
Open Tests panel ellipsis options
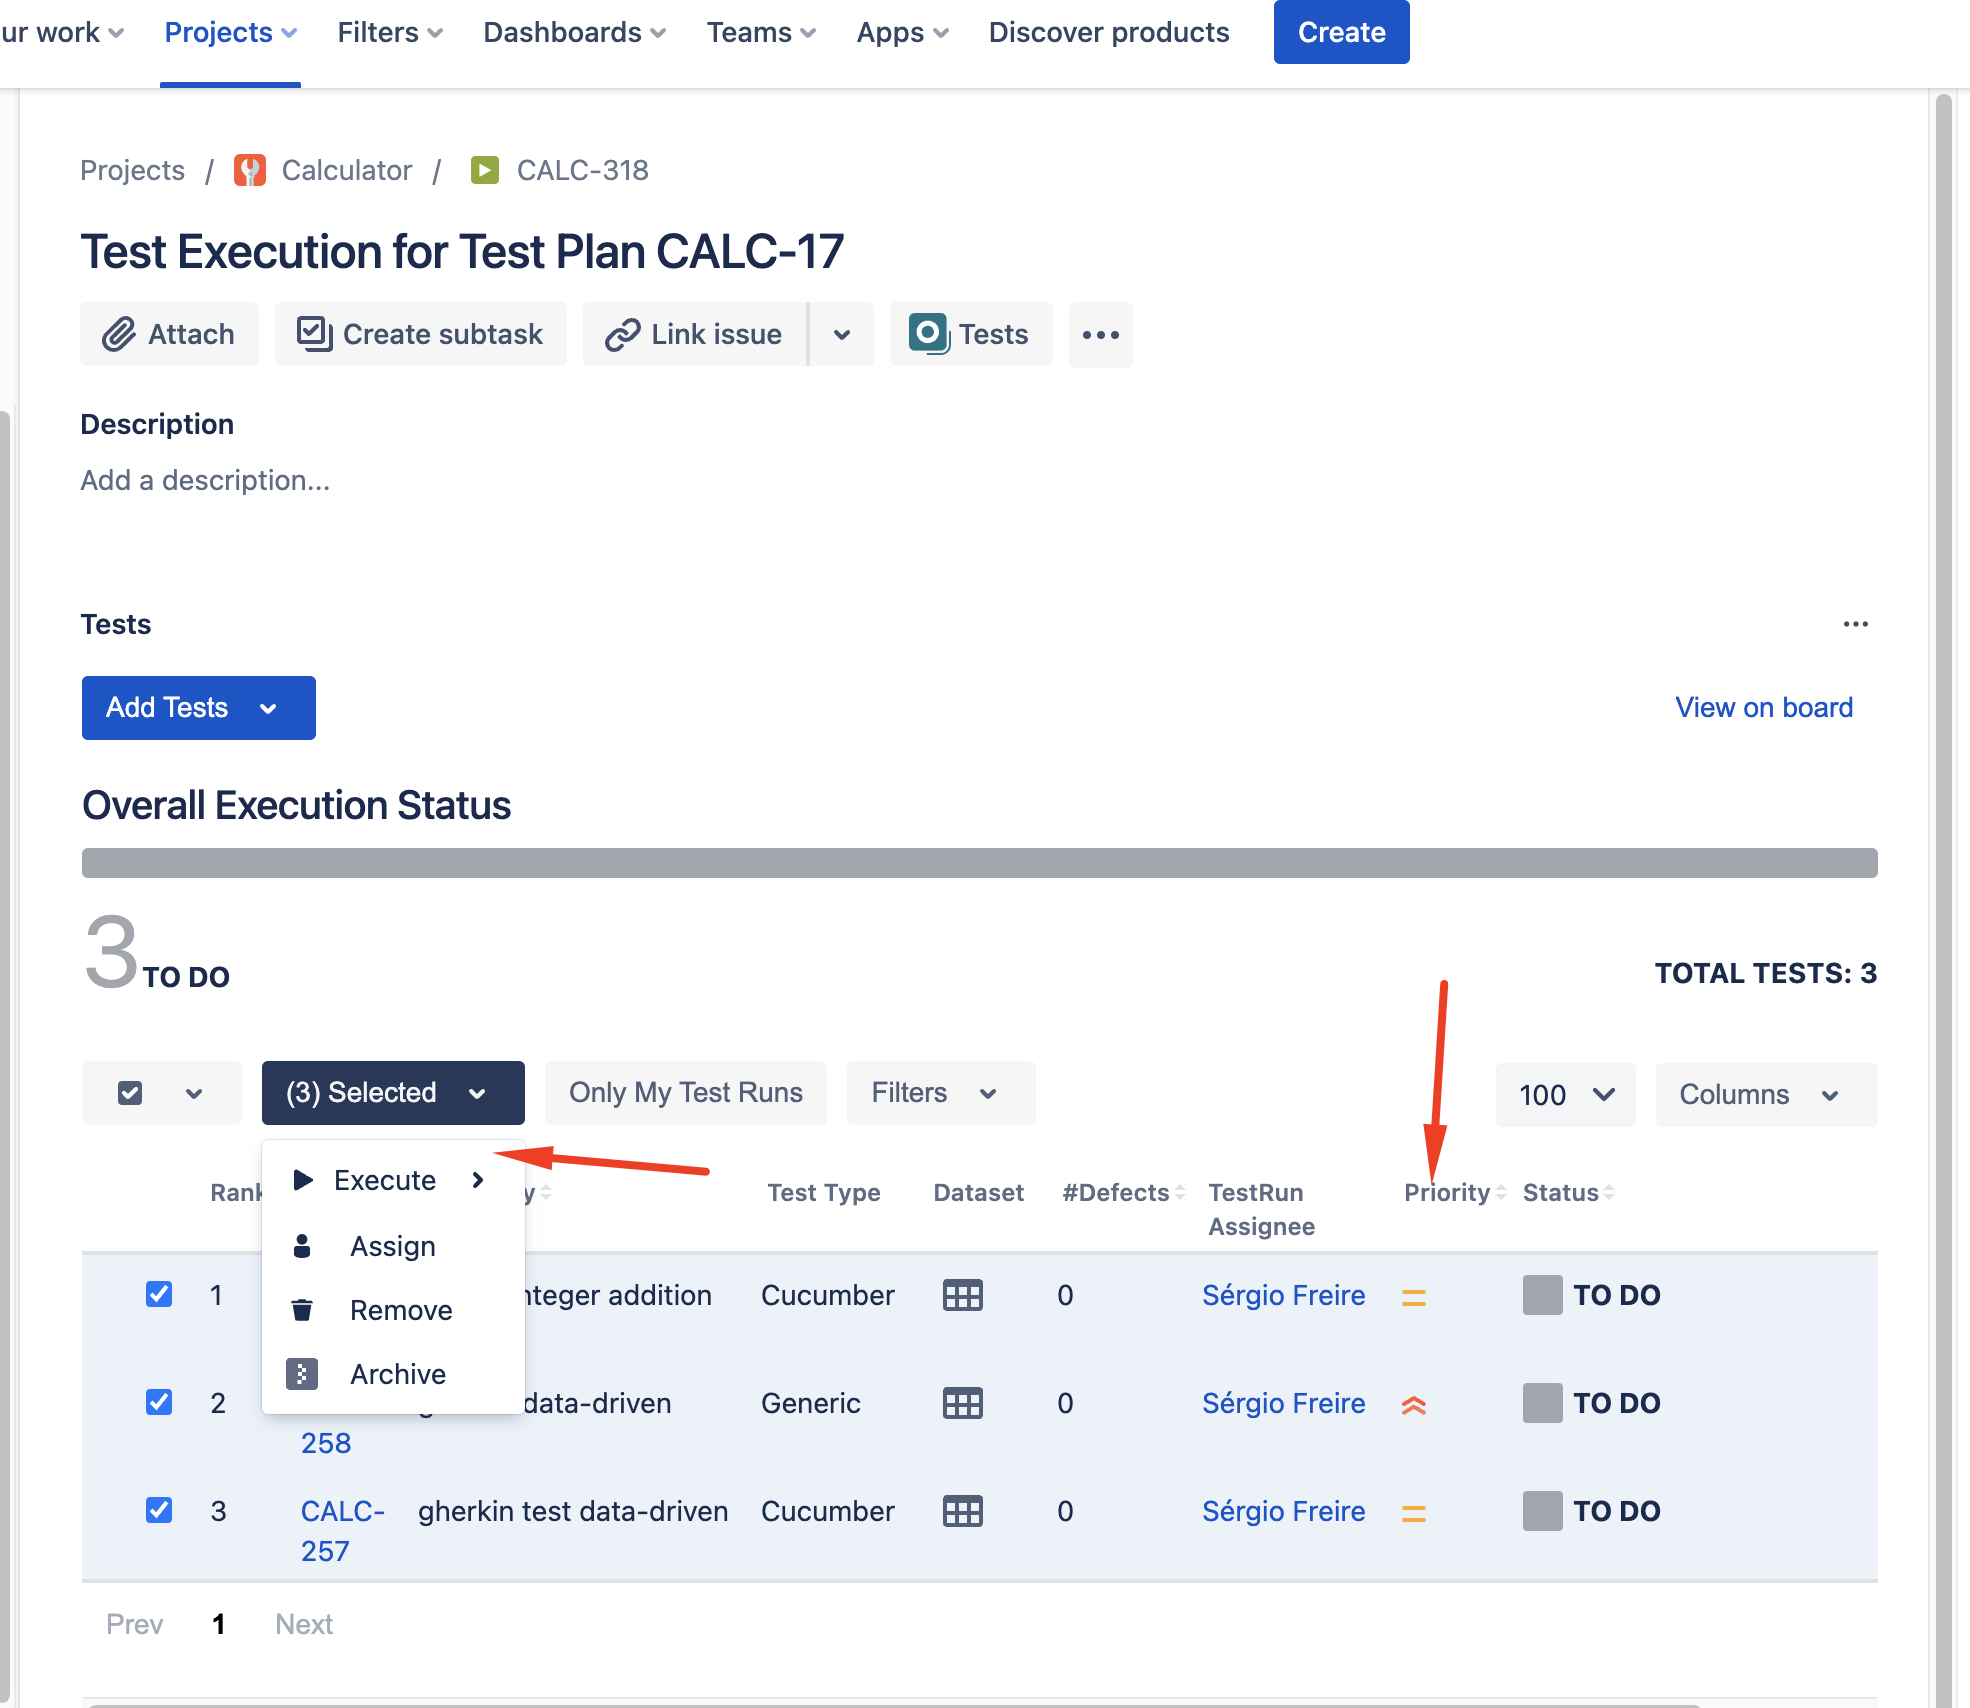[1855, 624]
